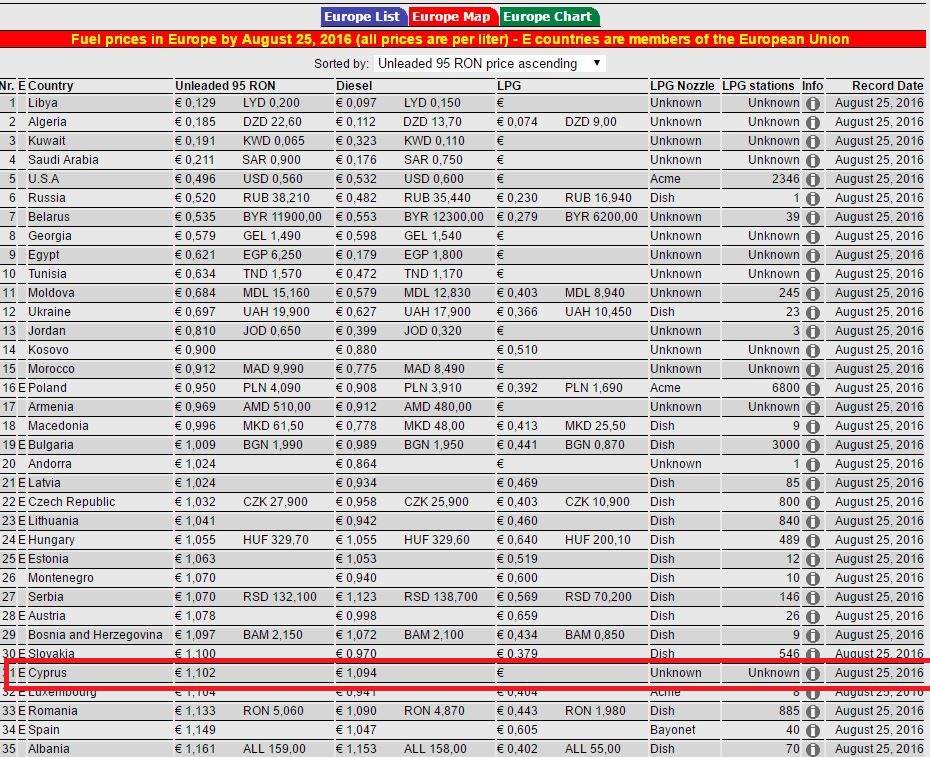Open info icon in Bosnia and Herzegovina row

coord(813,635)
